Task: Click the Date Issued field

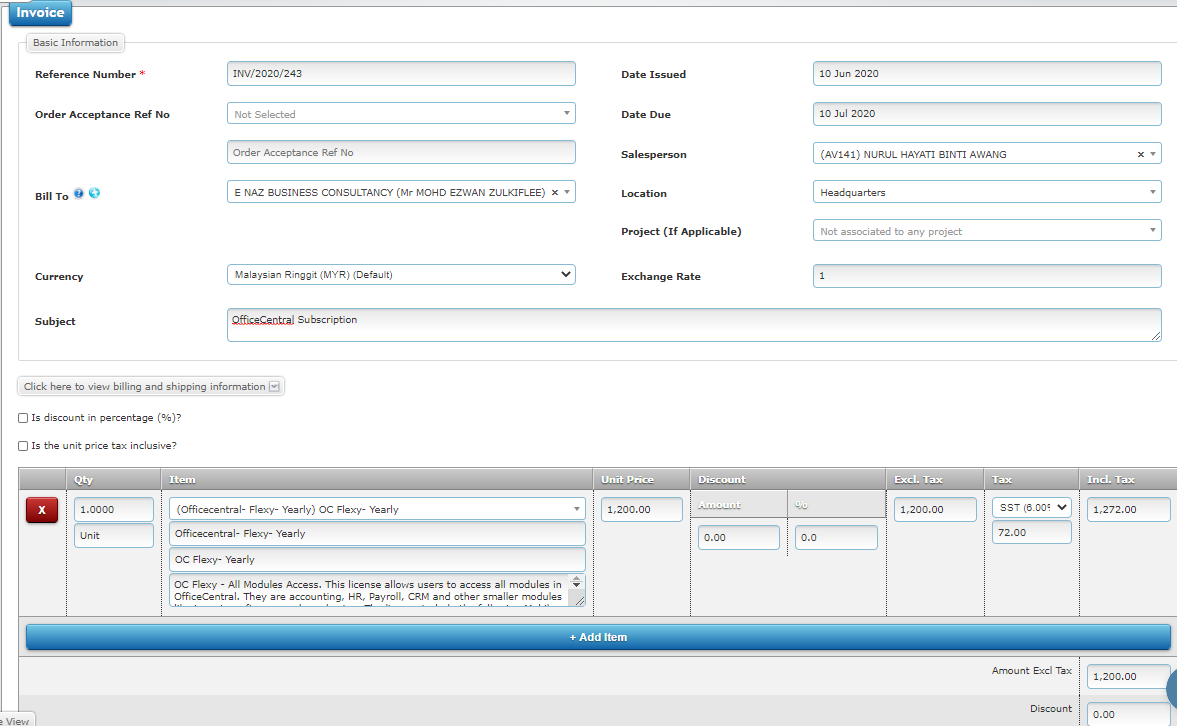Action: tap(986, 74)
